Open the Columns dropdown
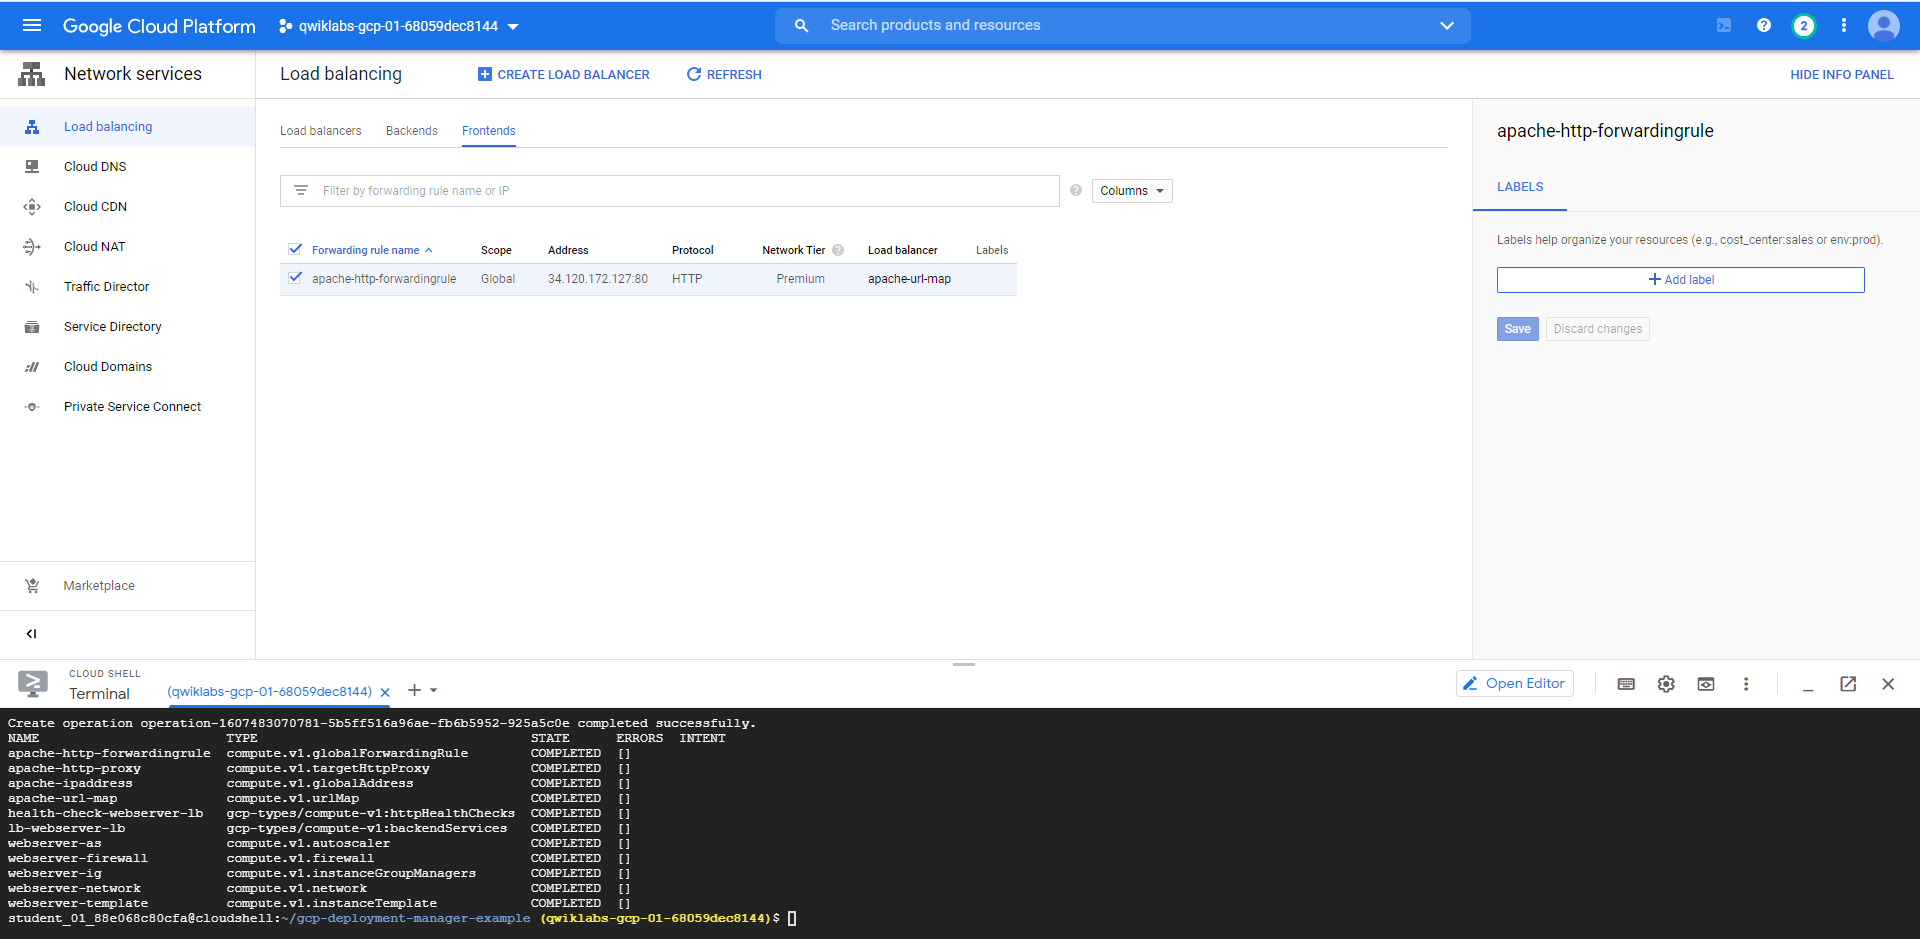1920x939 pixels. coord(1132,191)
